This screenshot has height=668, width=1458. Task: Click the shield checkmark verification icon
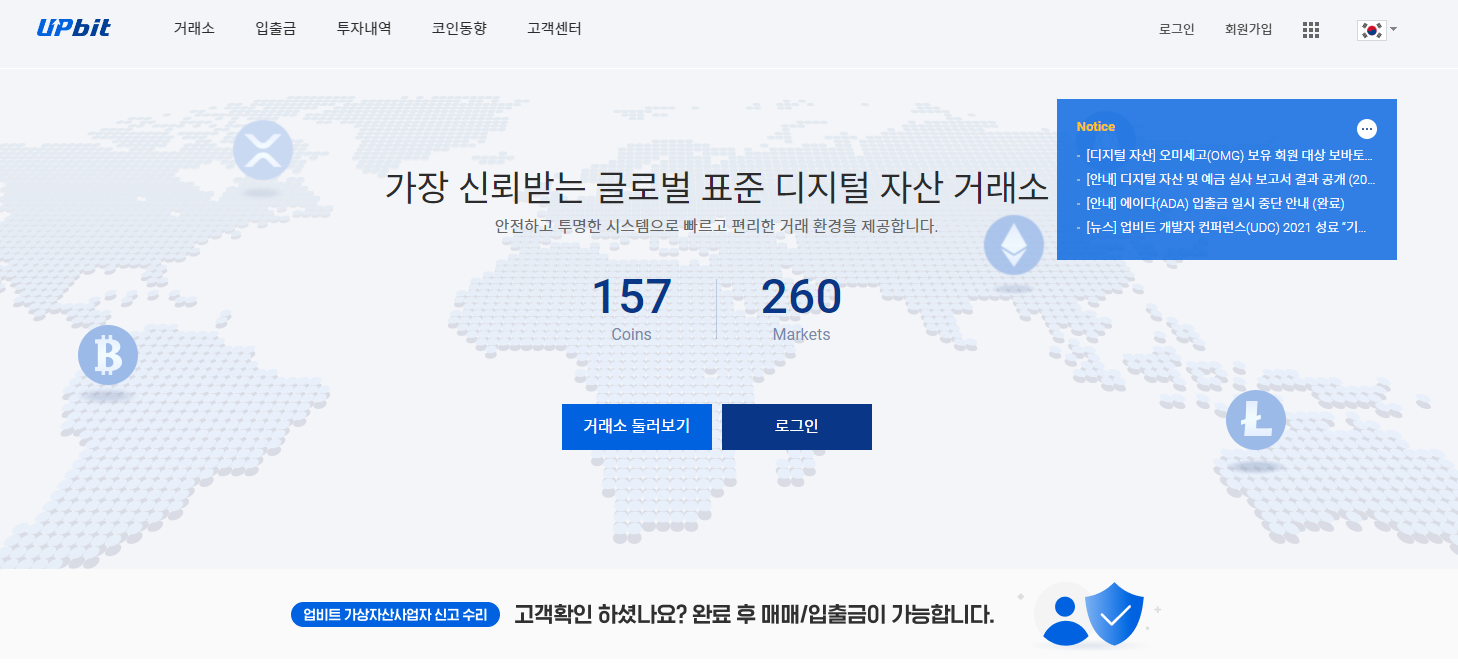(1114, 614)
